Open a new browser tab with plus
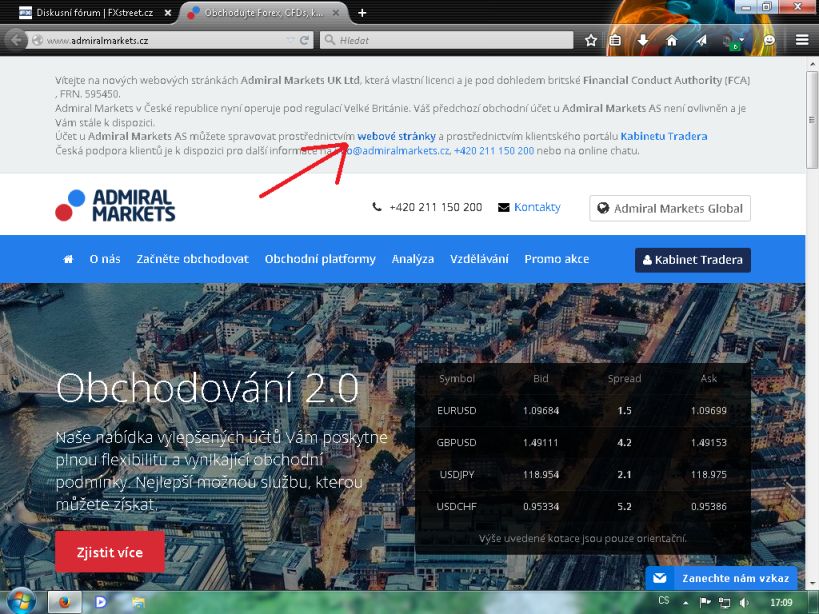This screenshot has height=614, width=819. tap(362, 13)
